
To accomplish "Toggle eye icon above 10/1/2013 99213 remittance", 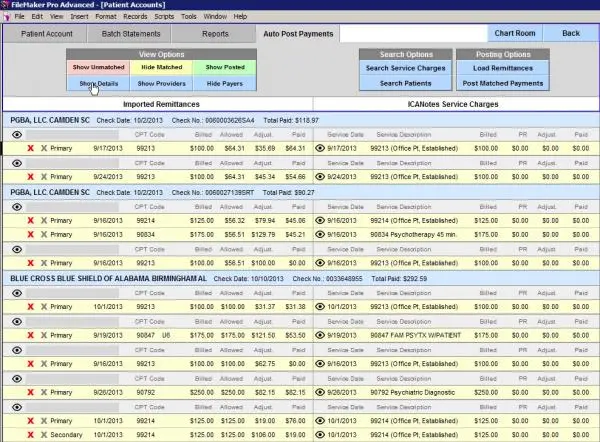I will [x=17, y=294].
